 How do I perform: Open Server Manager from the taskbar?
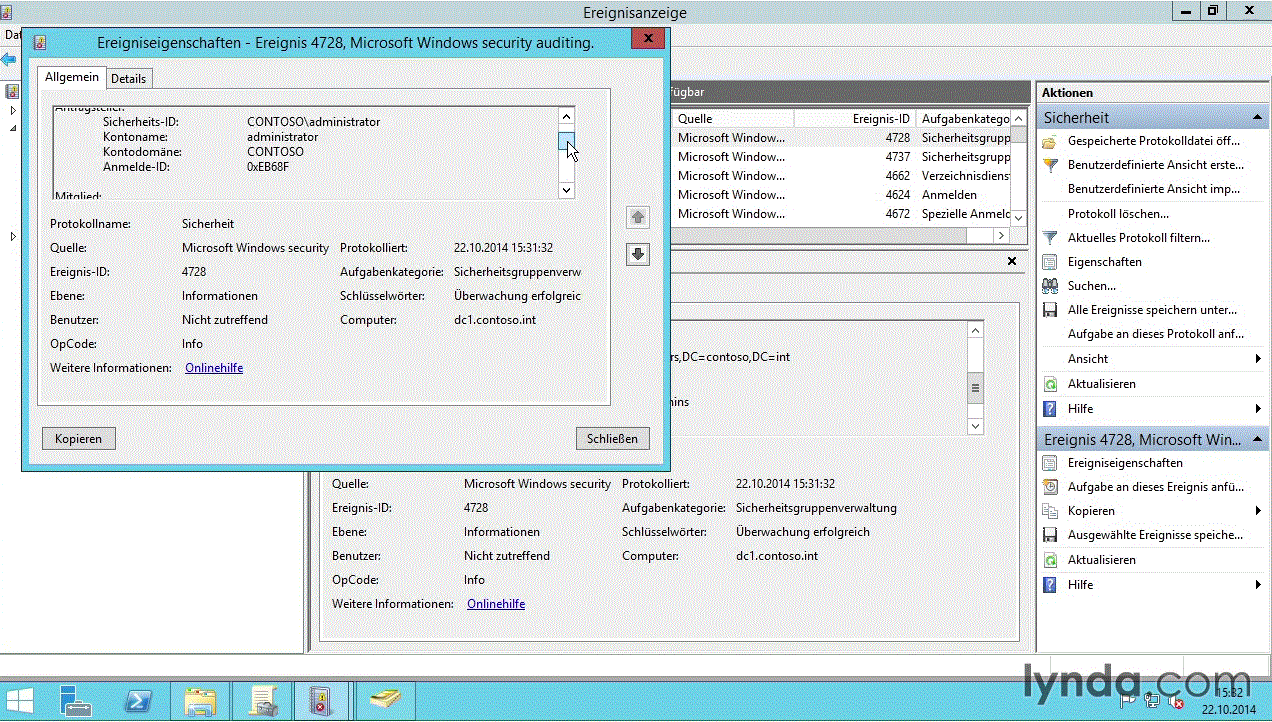pyautogui.click(x=76, y=701)
